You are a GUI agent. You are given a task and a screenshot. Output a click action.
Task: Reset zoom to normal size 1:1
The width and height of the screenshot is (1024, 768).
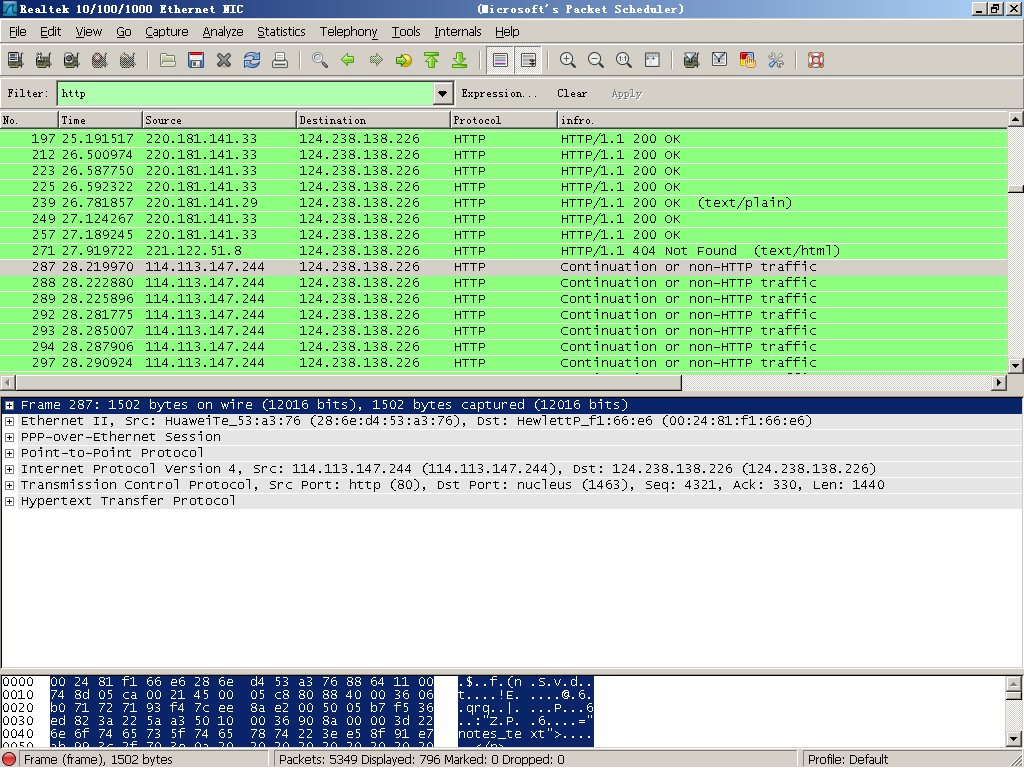point(624,60)
